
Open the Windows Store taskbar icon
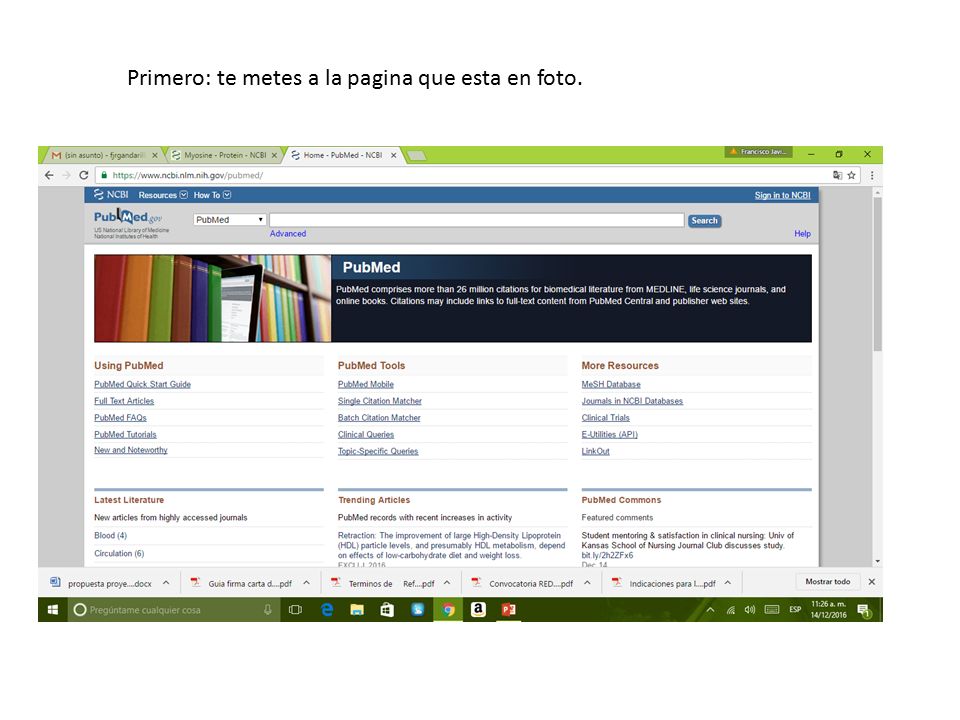[387, 610]
